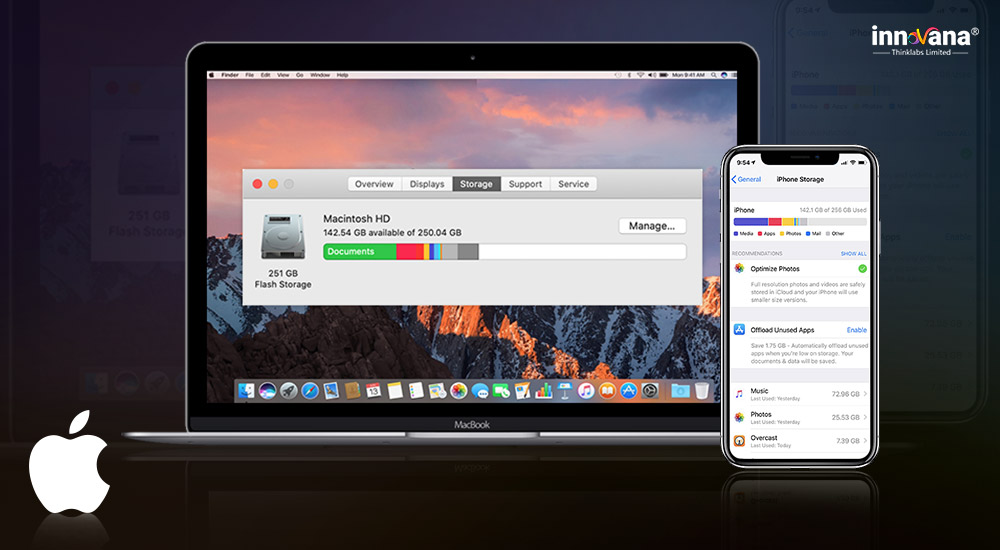Click menu bar clock 'Mon 9:41 AM'

pyautogui.click(x=688, y=75)
